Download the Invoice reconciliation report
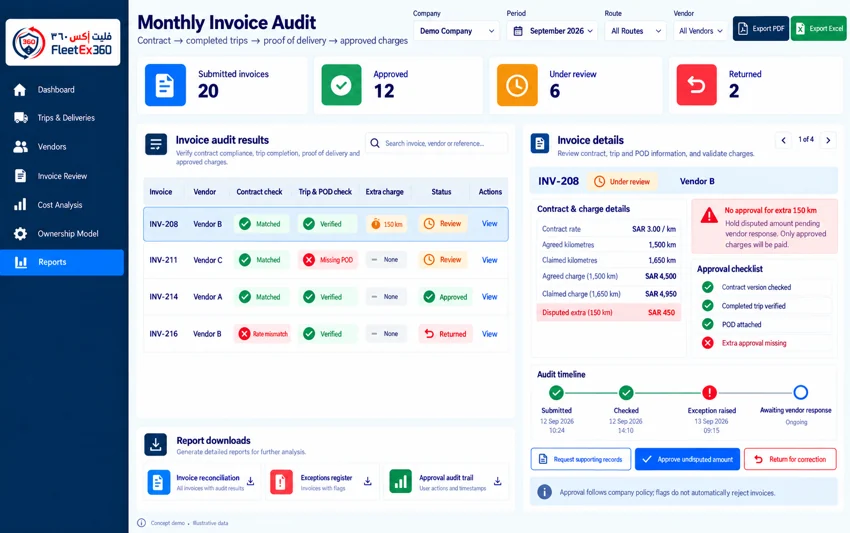 pos(250,481)
